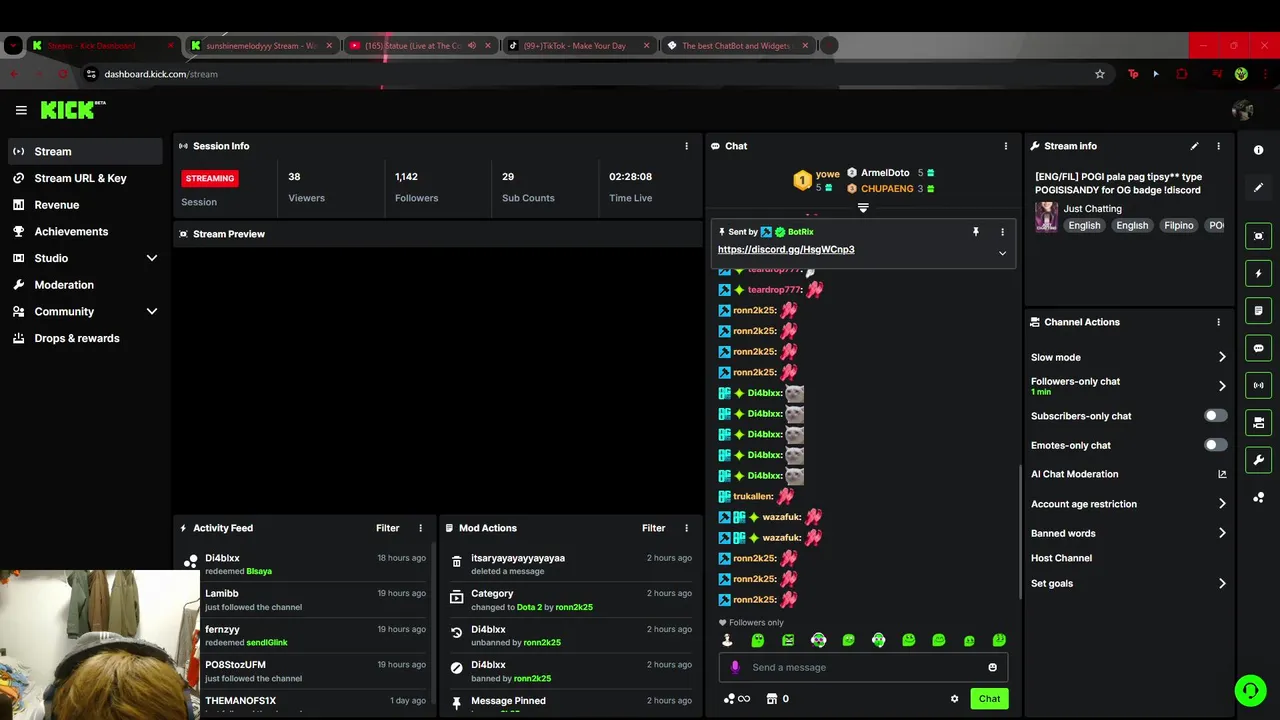Open pinned message options menu
1280x720 pixels.
[1002, 232]
